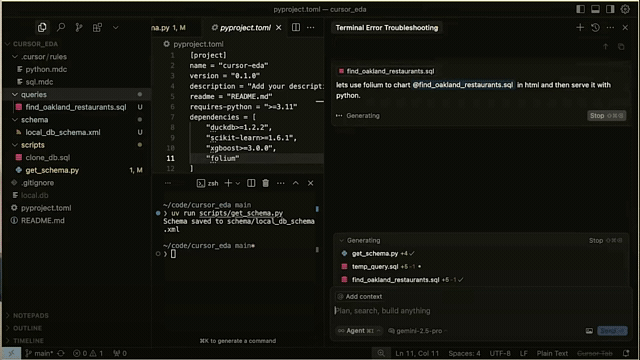Open the Source Control view icon

click(79, 27)
